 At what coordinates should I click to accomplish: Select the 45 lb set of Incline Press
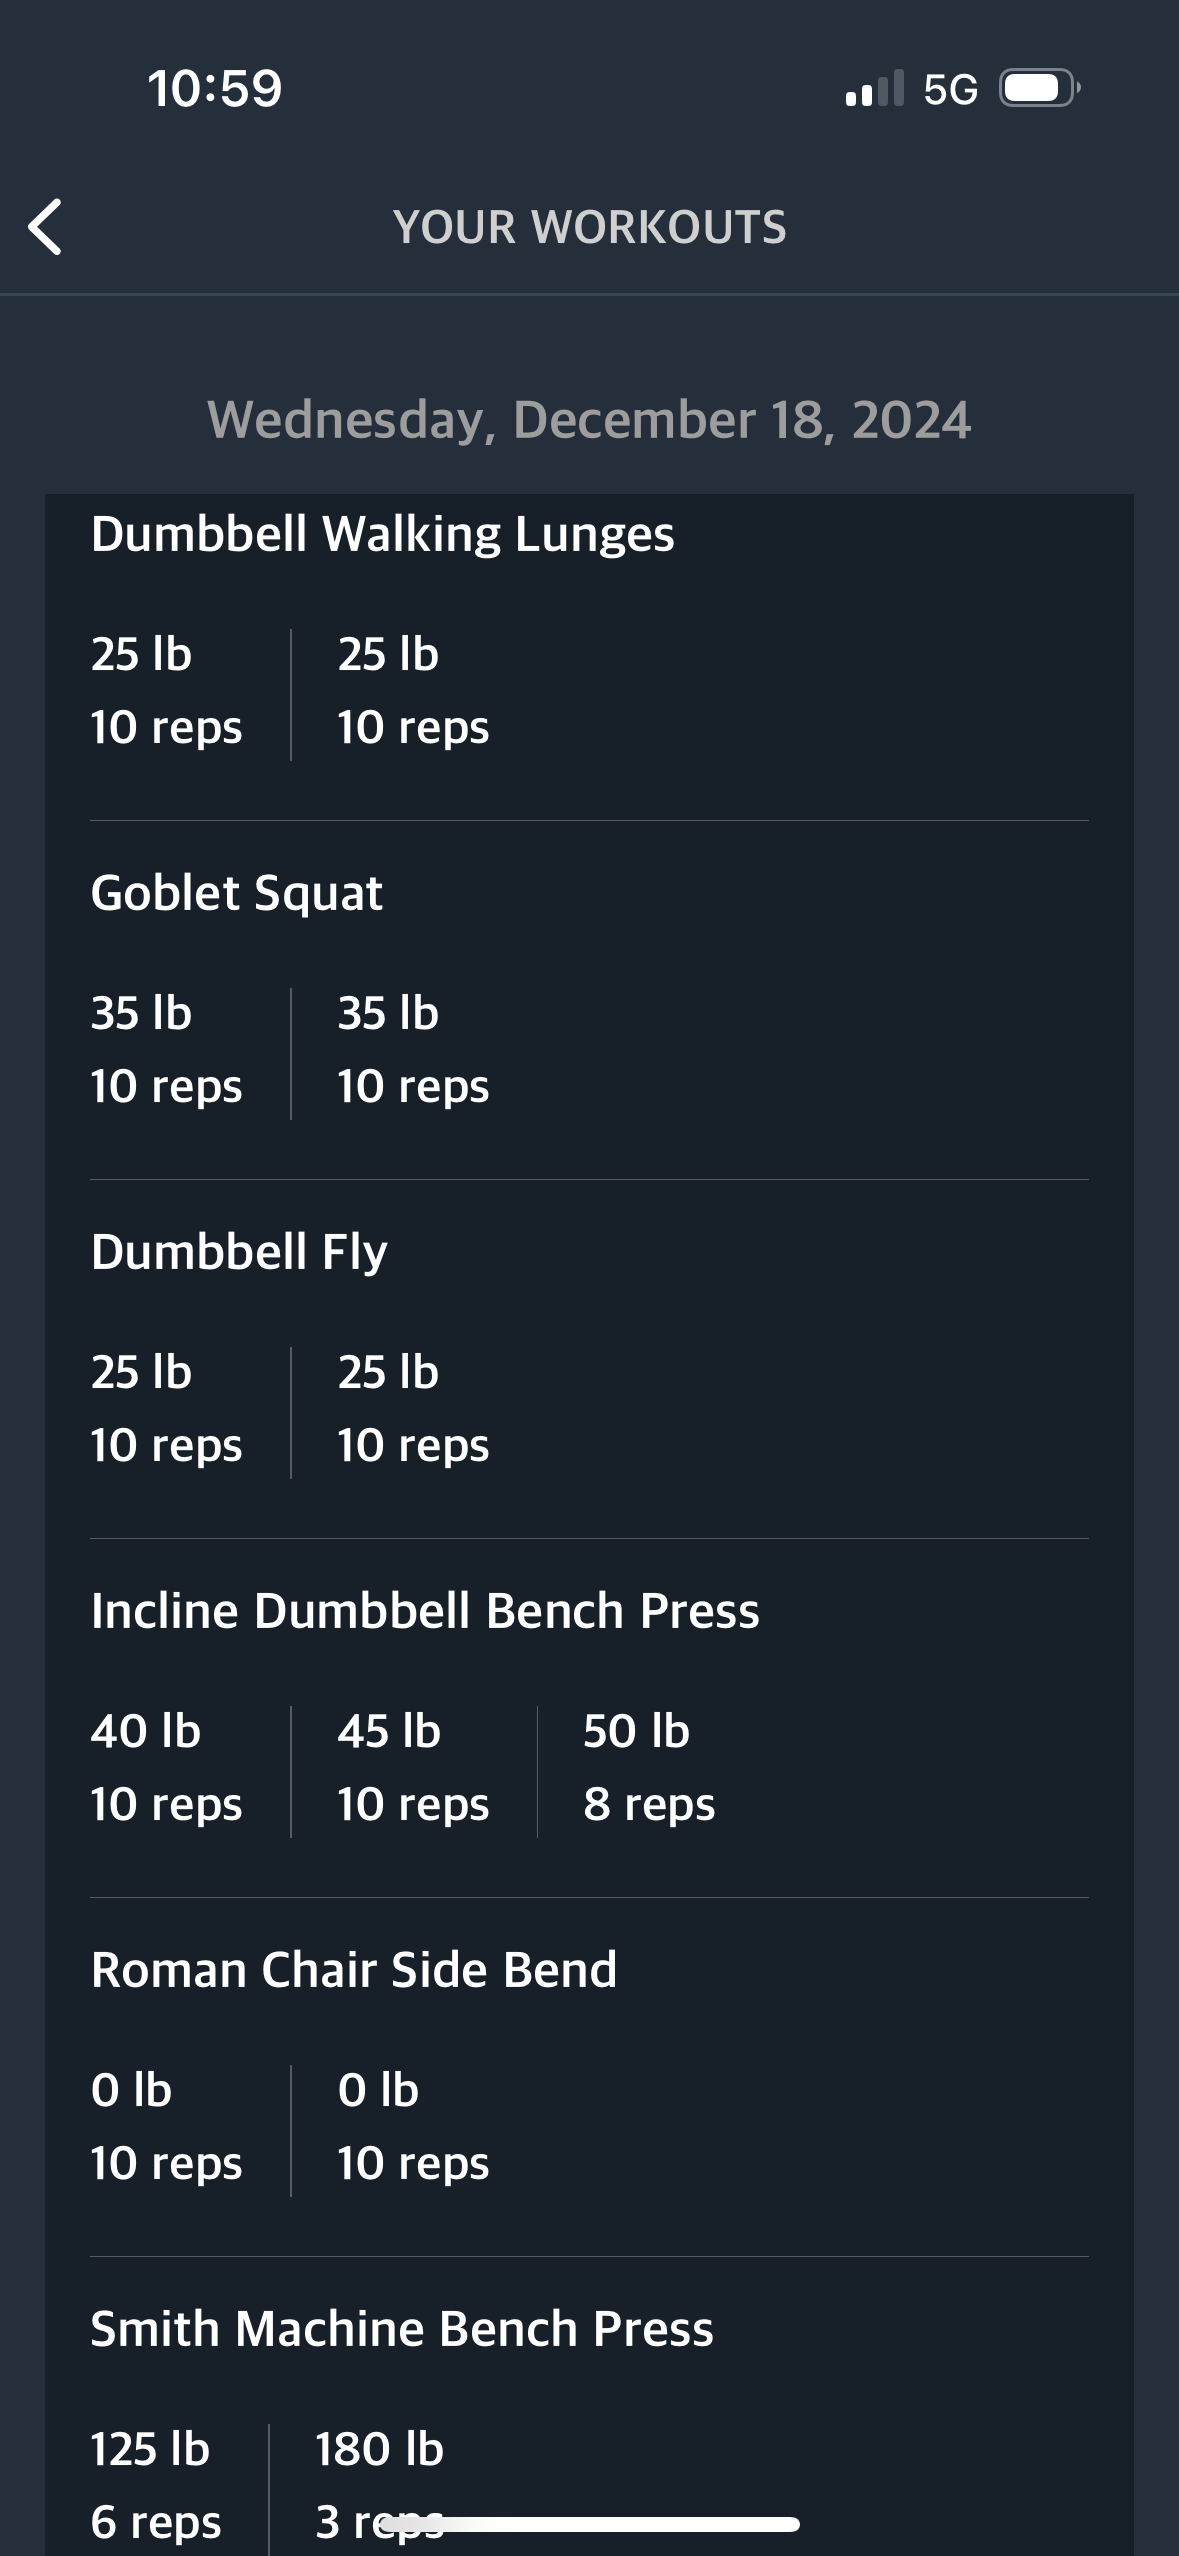pos(413,1768)
